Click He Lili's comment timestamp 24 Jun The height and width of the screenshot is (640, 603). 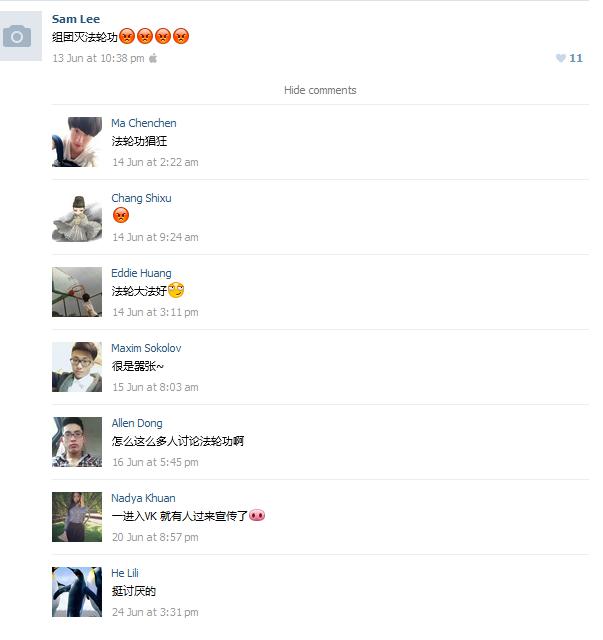click(x=156, y=612)
